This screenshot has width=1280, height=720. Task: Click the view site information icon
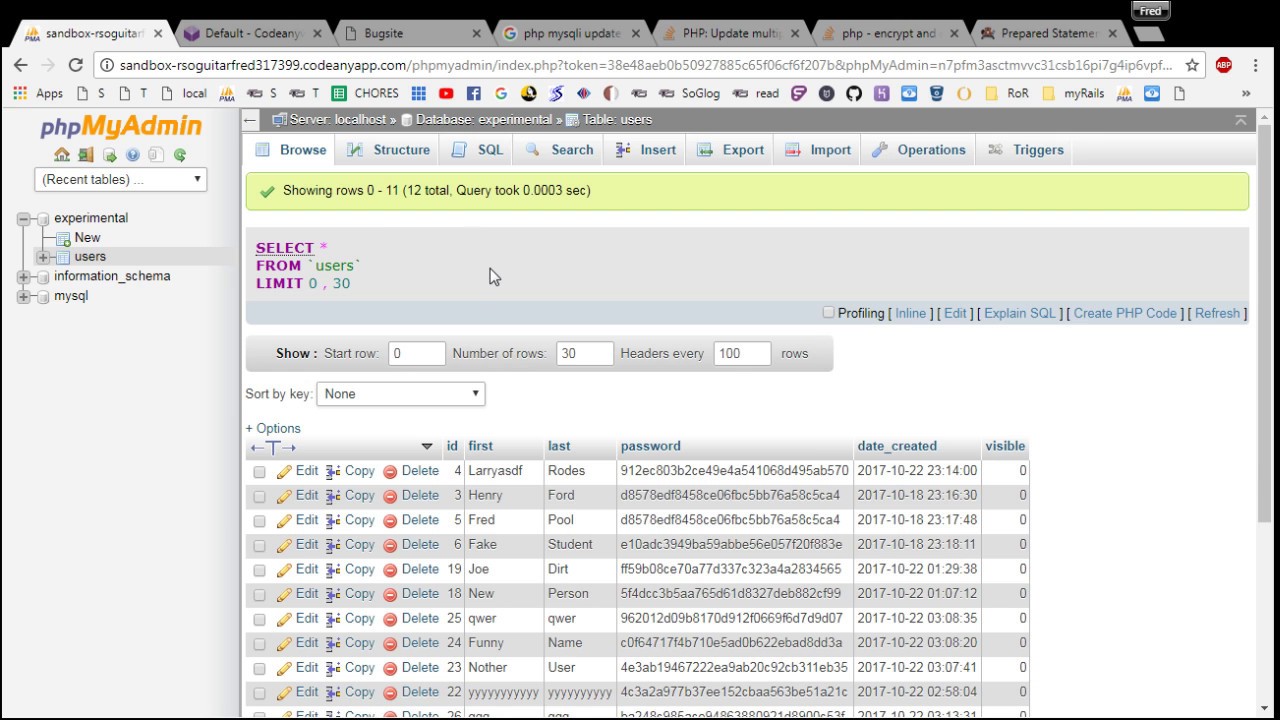(x=106, y=65)
